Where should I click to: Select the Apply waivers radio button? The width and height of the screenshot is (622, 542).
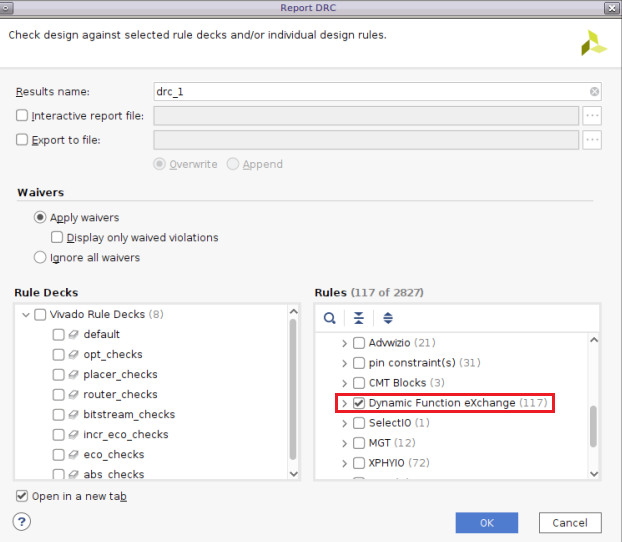tap(40, 217)
